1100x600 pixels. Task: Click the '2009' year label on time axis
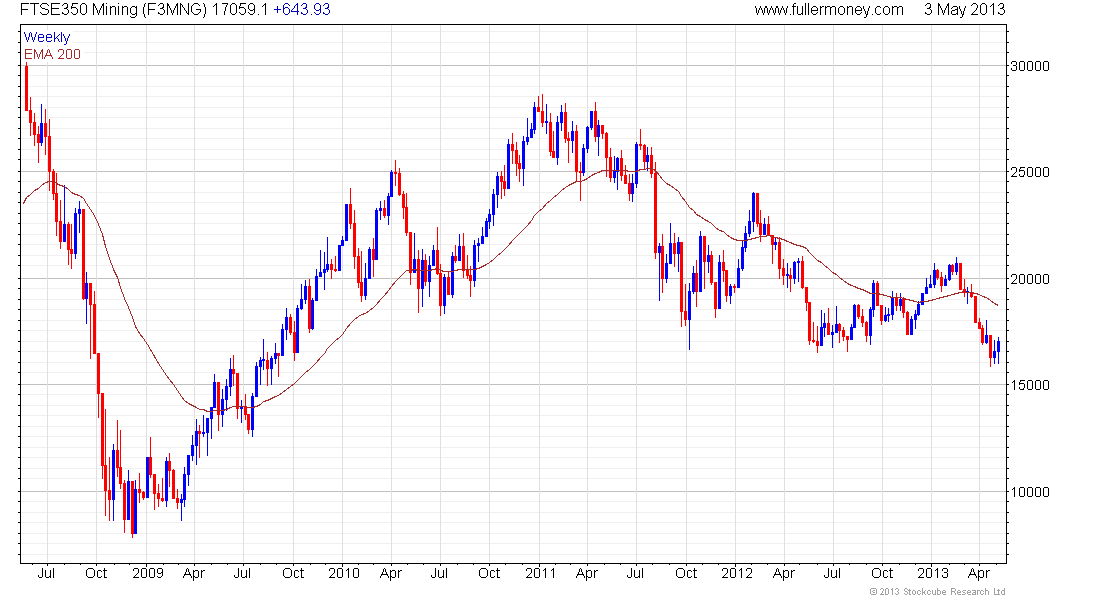pos(147,573)
